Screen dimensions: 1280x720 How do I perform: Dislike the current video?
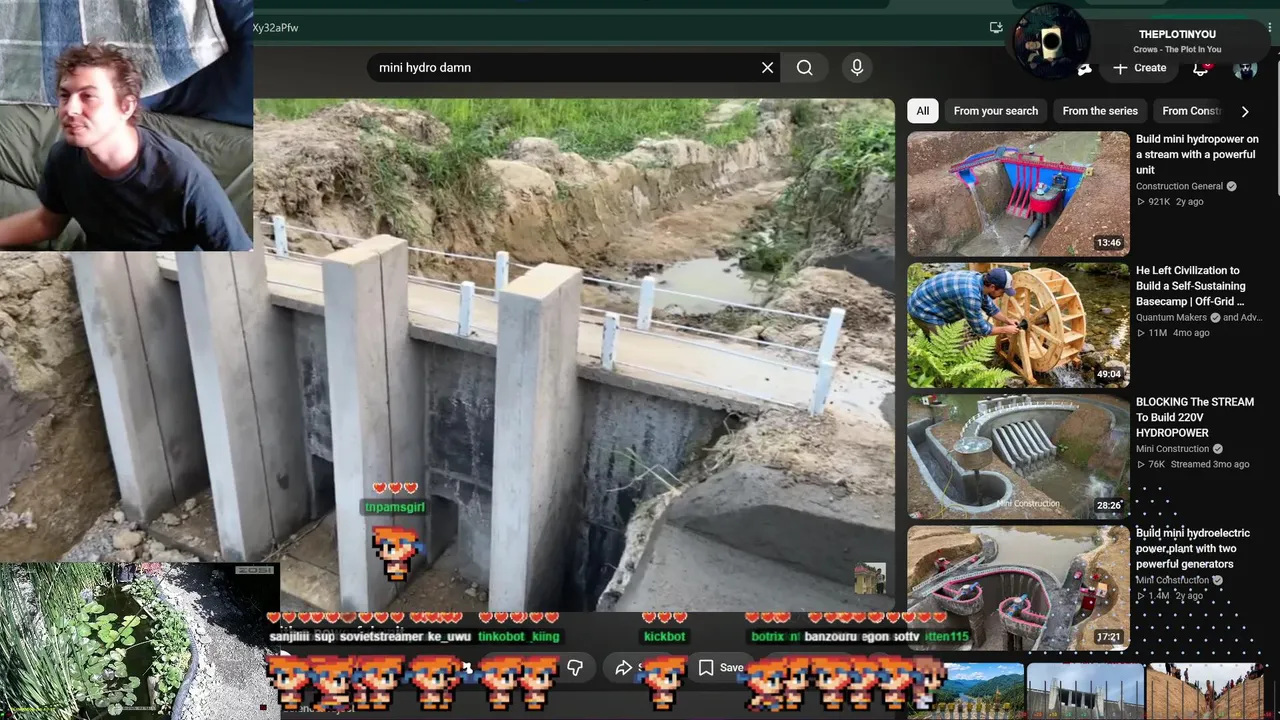click(575, 668)
